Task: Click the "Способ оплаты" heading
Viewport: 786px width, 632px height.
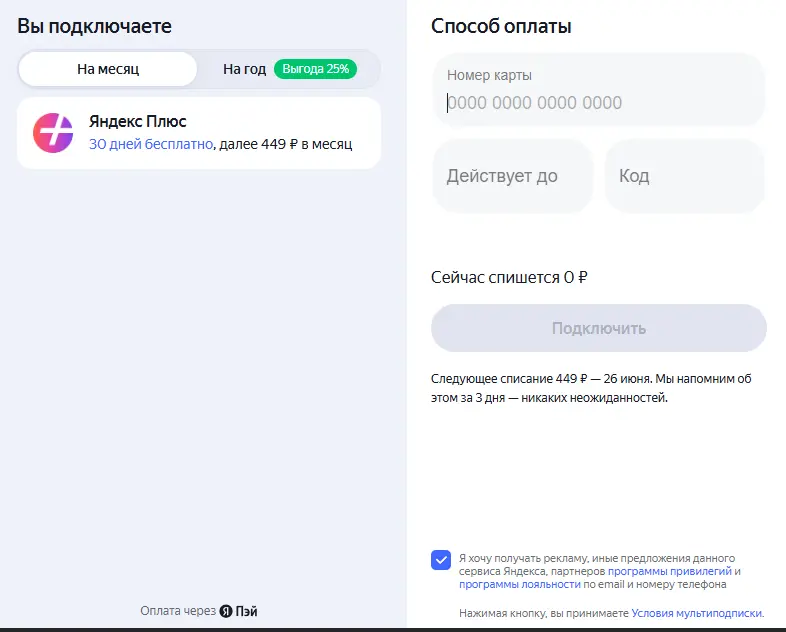Action: [501, 26]
